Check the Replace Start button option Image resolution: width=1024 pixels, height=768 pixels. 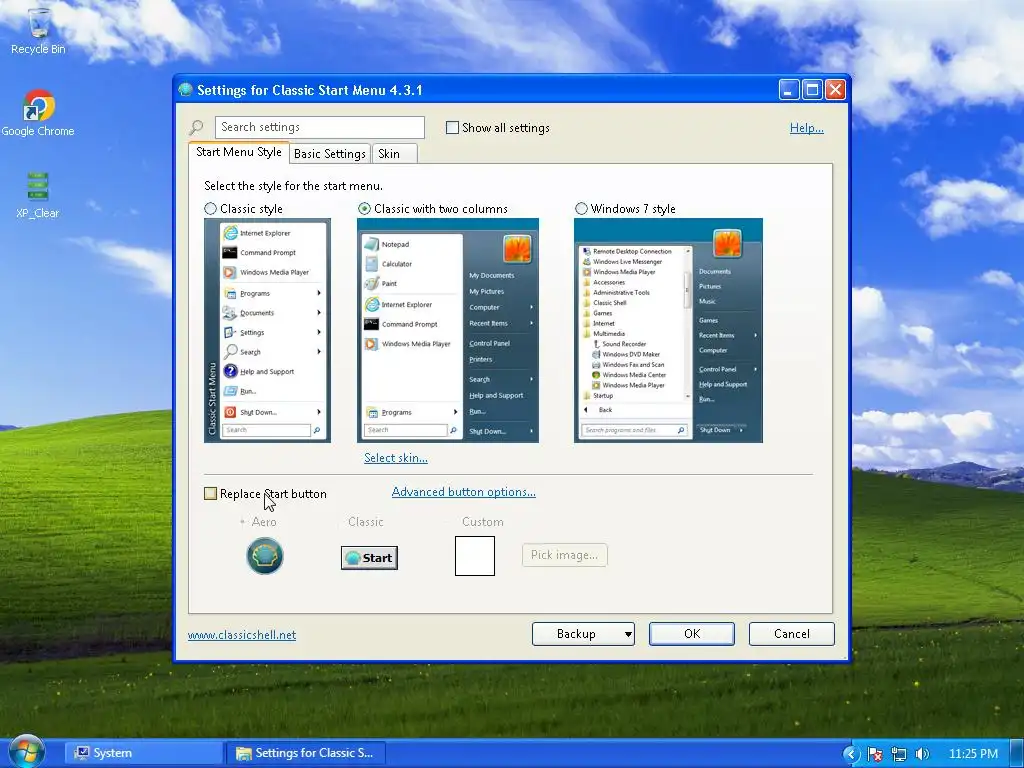pos(210,494)
